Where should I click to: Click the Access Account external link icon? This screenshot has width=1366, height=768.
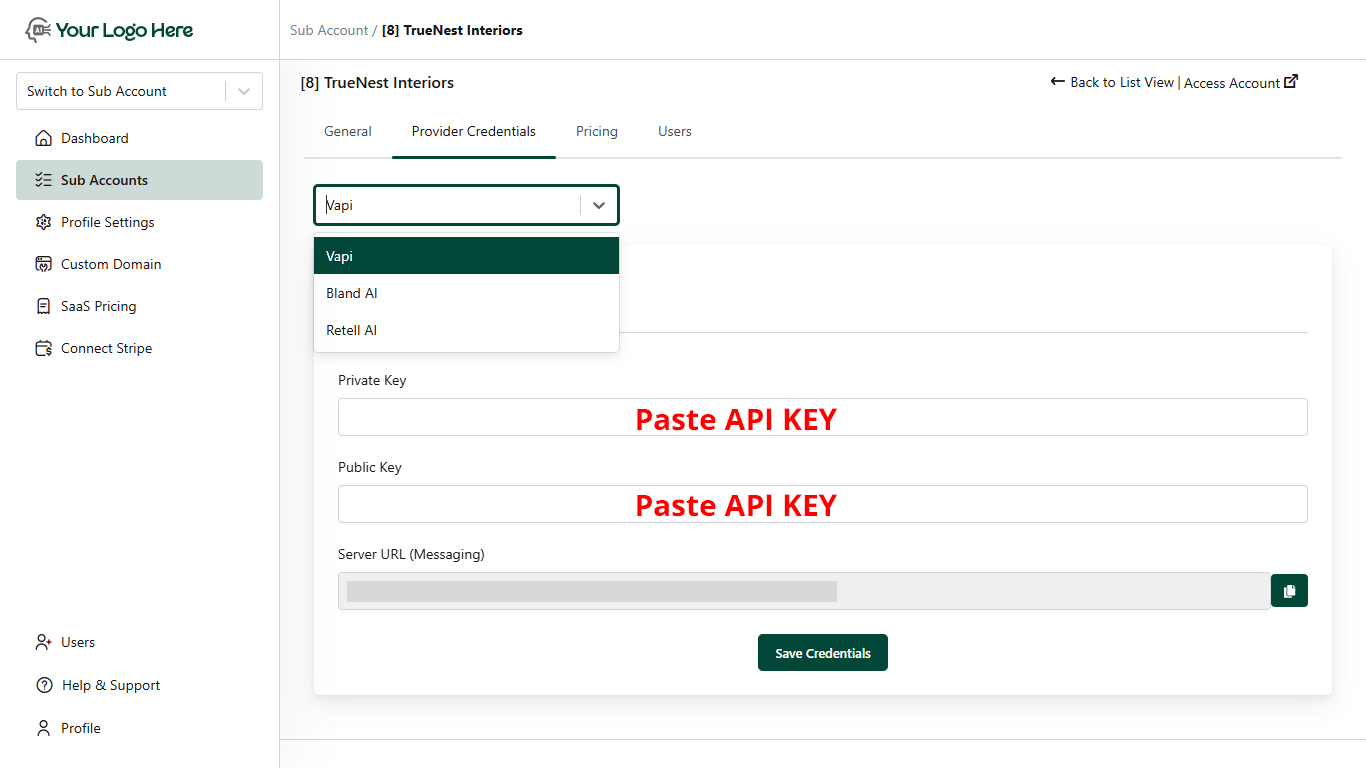[x=1291, y=81]
